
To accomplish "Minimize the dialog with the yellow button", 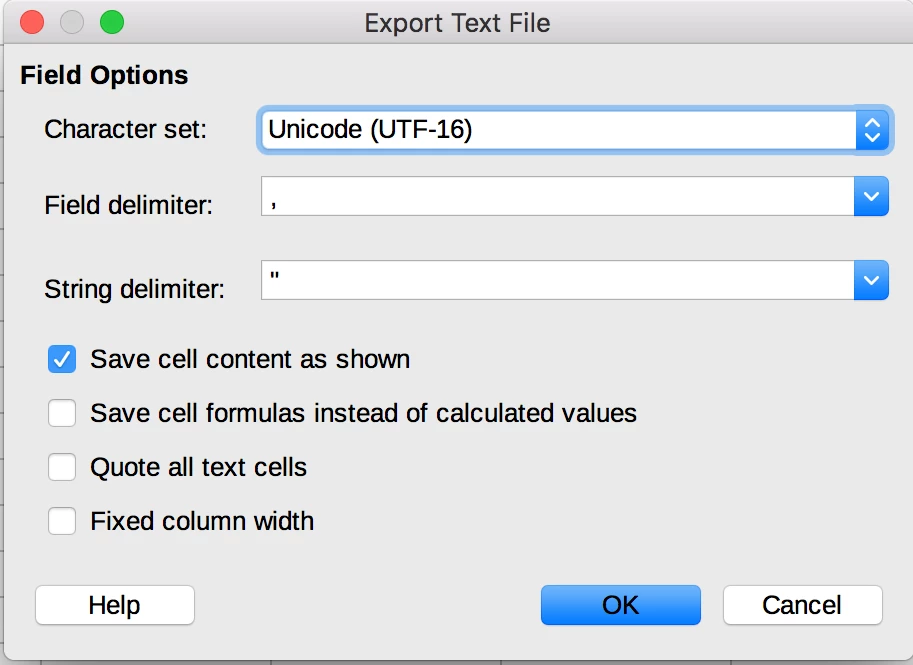I will (x=72, y=22).
